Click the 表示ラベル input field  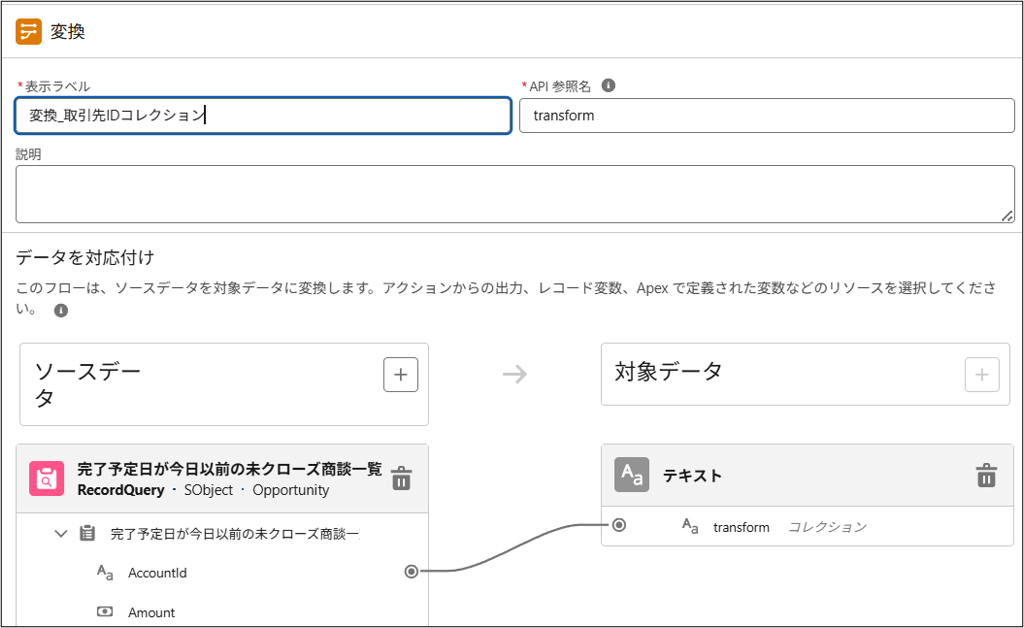tap(263, 116)
